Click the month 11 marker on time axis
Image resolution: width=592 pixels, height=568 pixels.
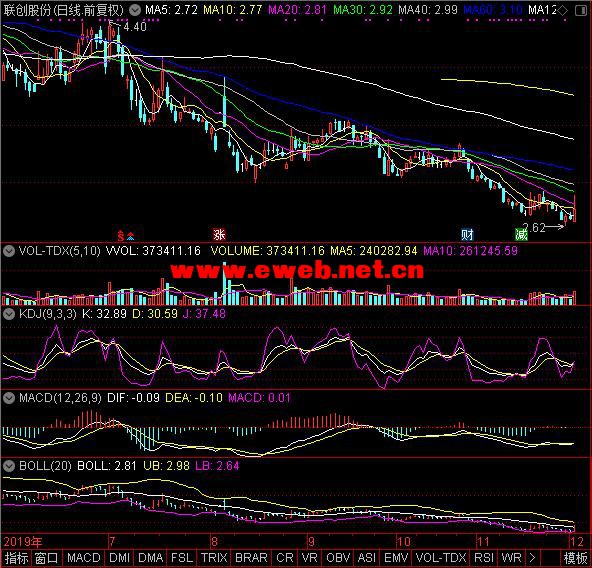[x=483, y=542]
